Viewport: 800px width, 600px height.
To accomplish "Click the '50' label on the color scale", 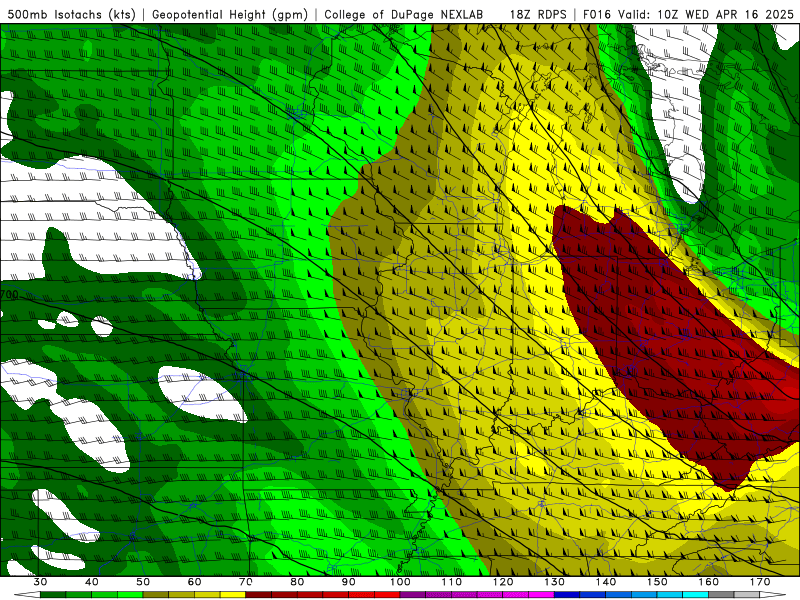I will [x=143, y=582].
